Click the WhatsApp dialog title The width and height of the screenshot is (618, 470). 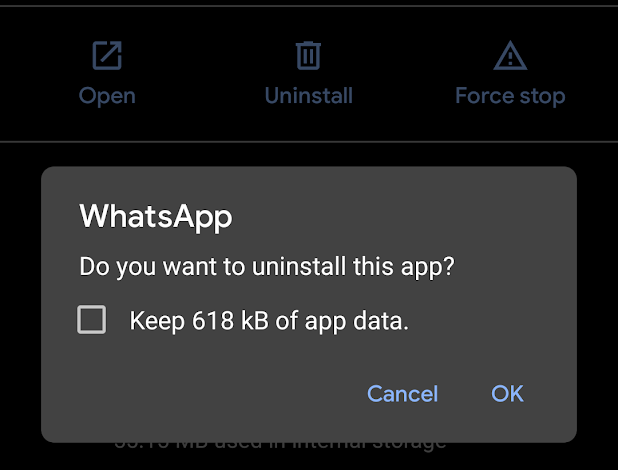point(155,217)
